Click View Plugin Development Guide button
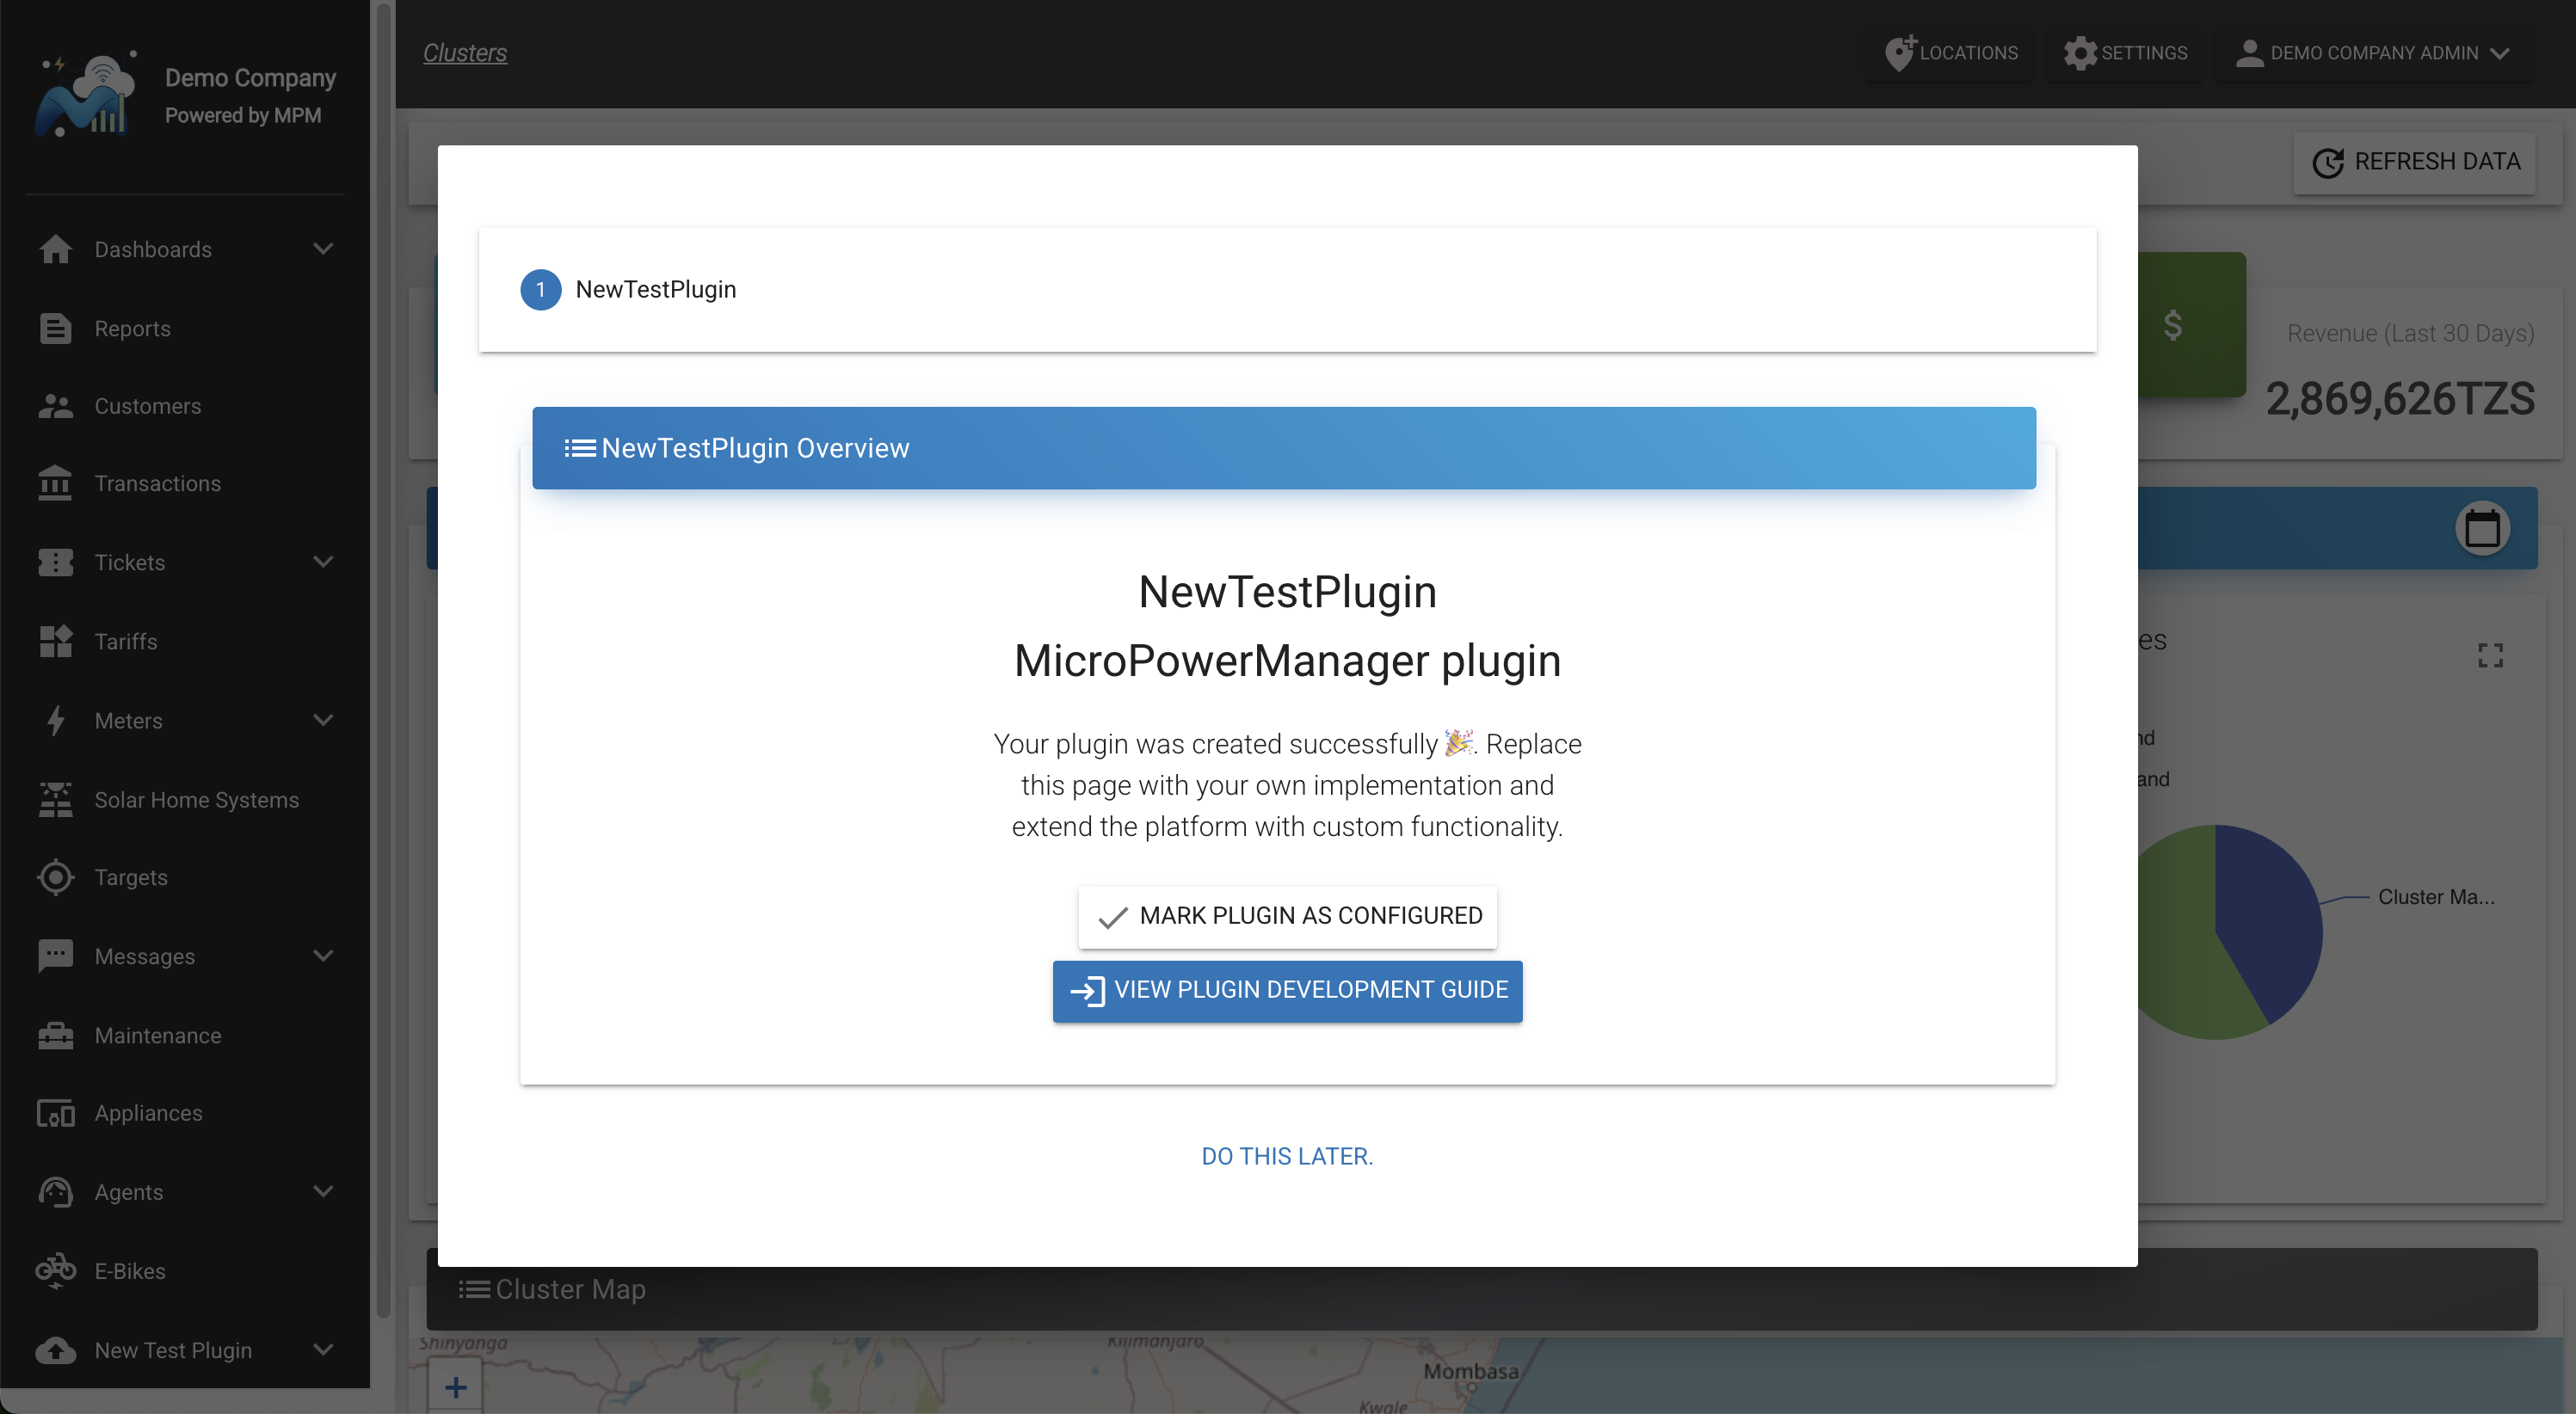 tap(1288, 991)
